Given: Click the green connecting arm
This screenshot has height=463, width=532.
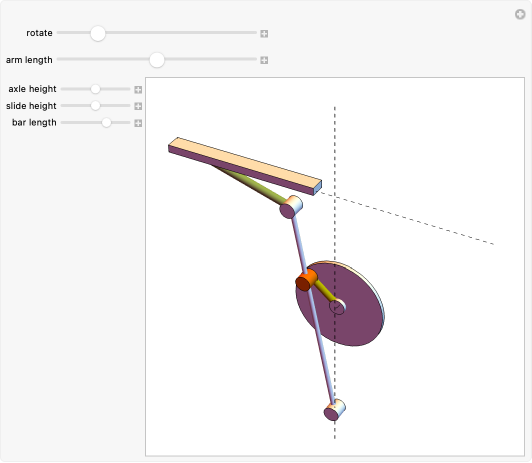Looking at the screenshot, I should click(250, 184).
